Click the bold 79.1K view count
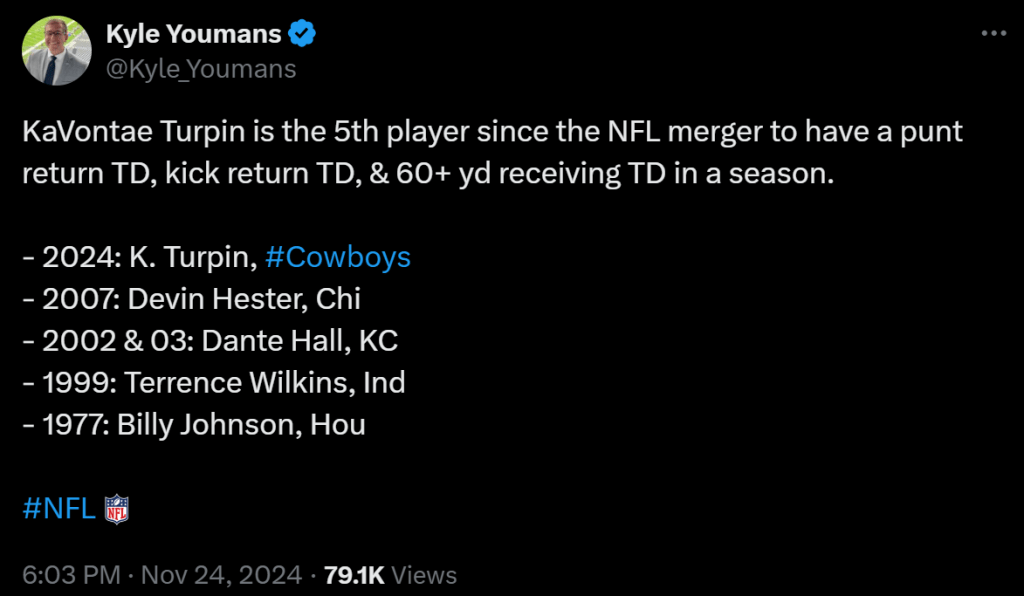The image size is (1024, 596). [x=354, y=575]
